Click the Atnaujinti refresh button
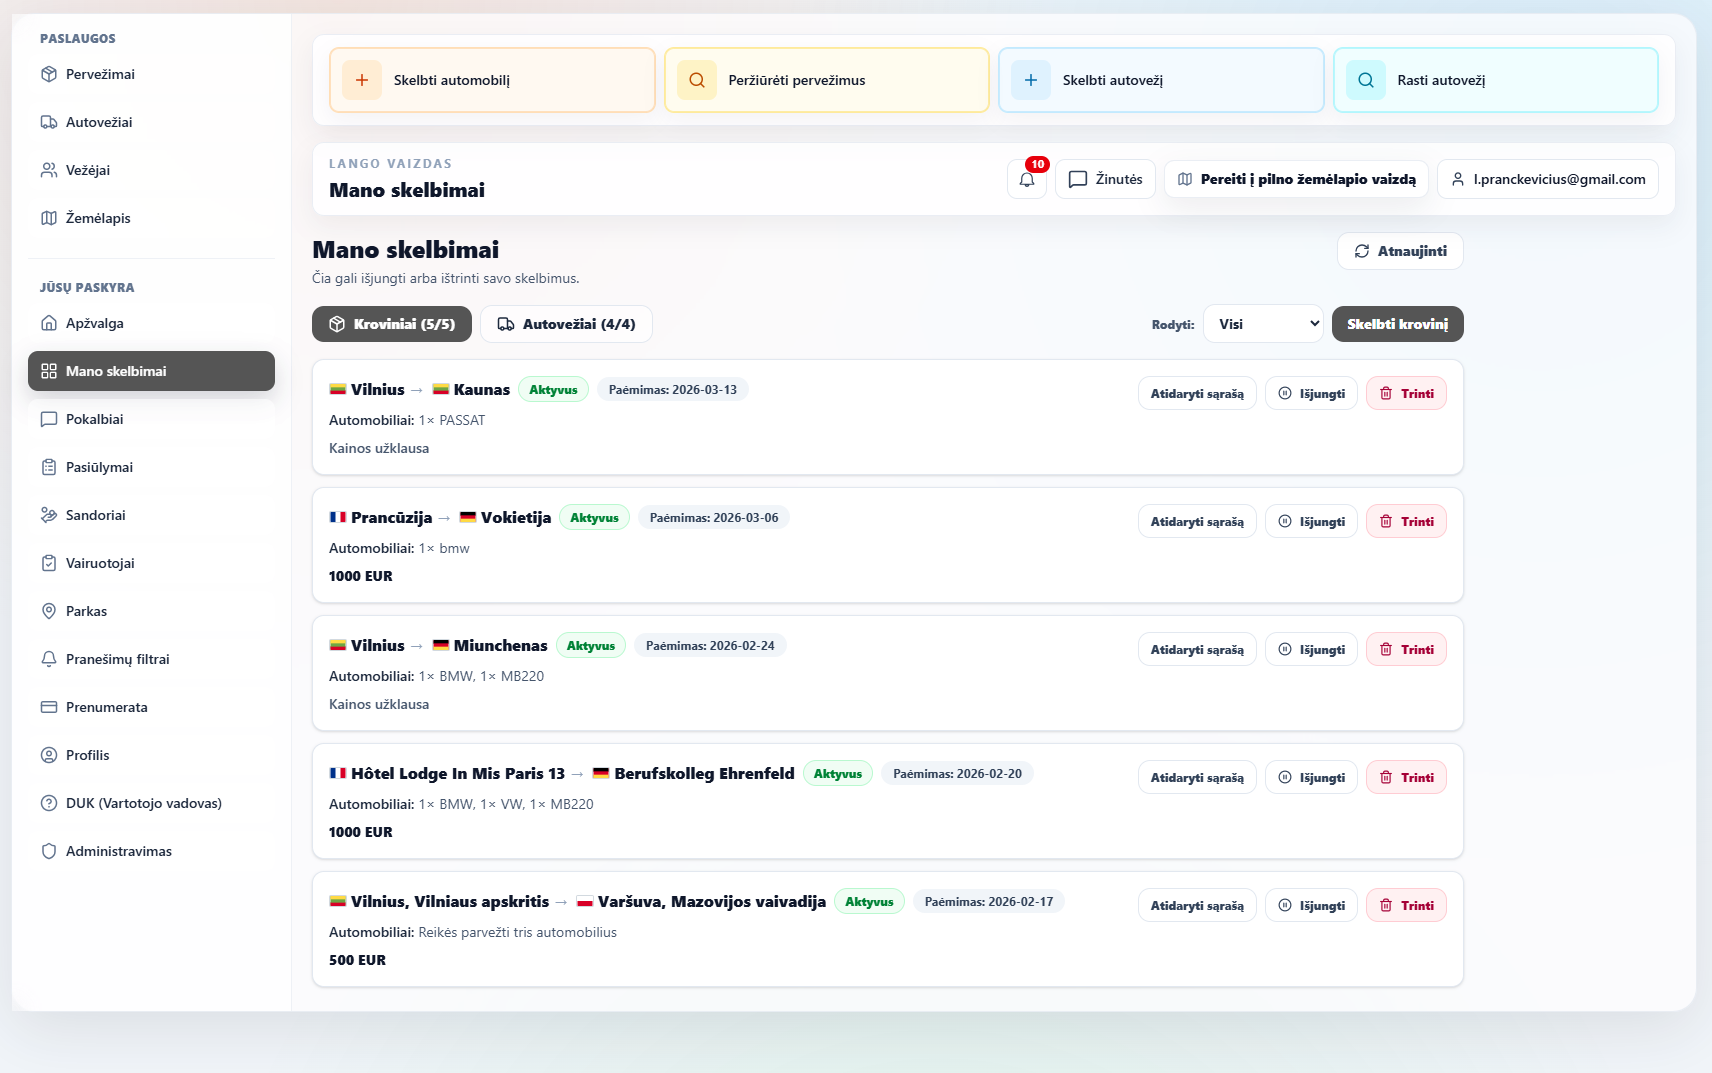This screenshot has width=1712, height=1073. [x=1400, y=251]
